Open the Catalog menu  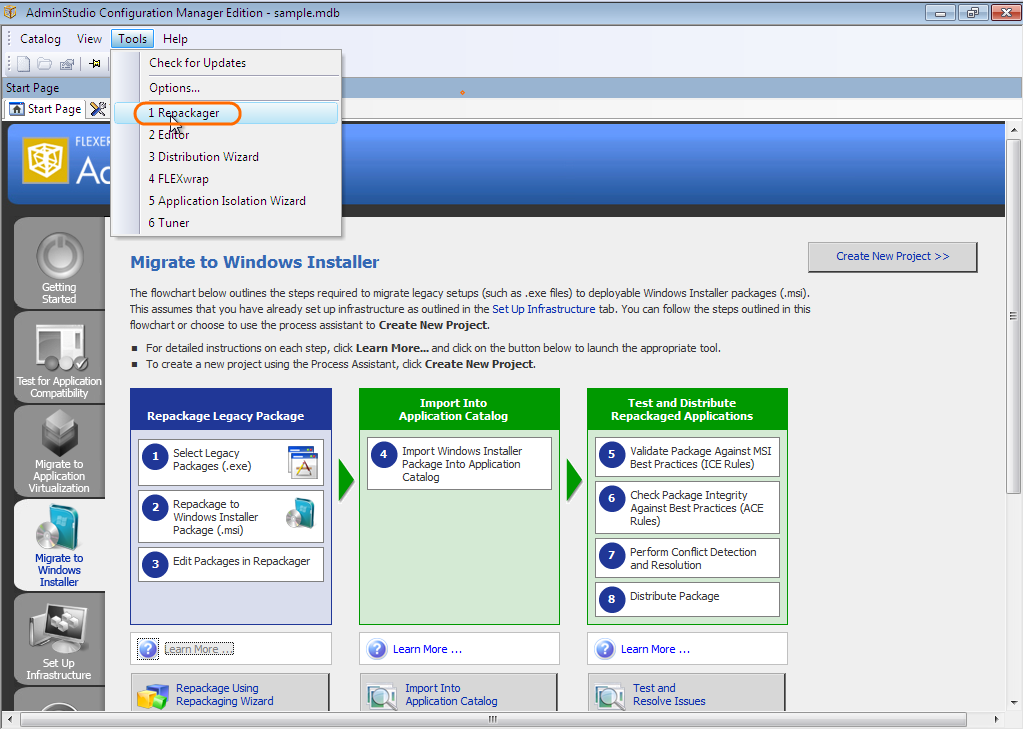tap(40, 39)
